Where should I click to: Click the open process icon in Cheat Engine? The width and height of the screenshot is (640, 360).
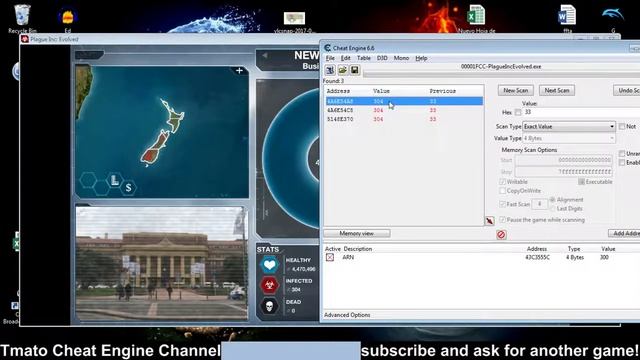coord(330,70)
